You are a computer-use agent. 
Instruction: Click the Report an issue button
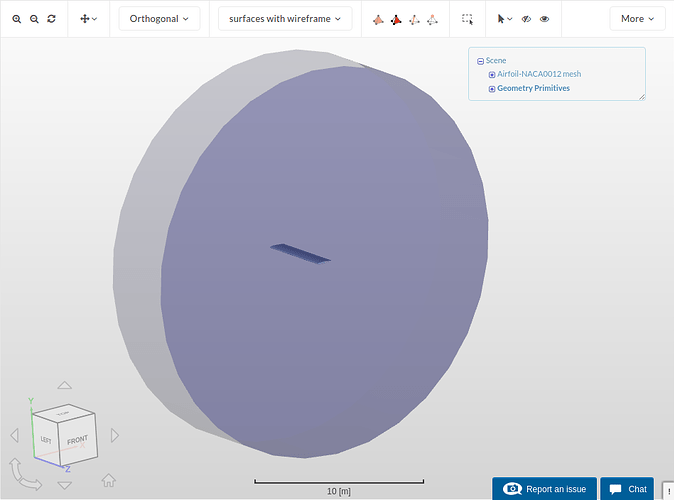pyautogui.click(x=545, y=489)
